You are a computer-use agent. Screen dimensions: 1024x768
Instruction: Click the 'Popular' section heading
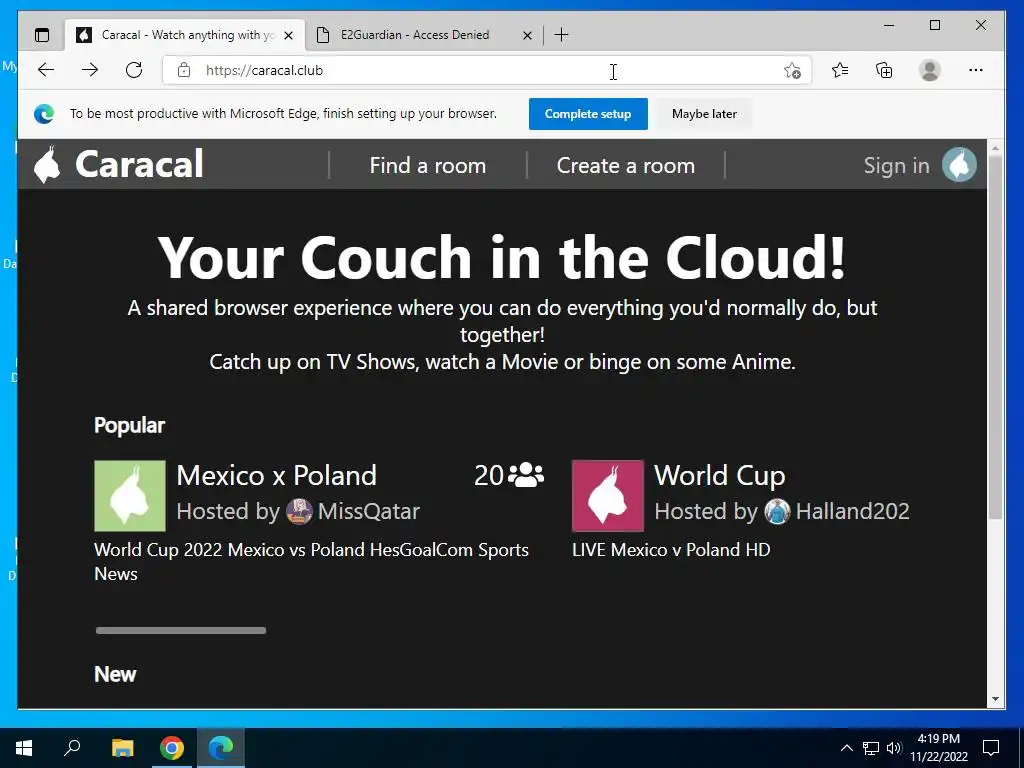129,425
